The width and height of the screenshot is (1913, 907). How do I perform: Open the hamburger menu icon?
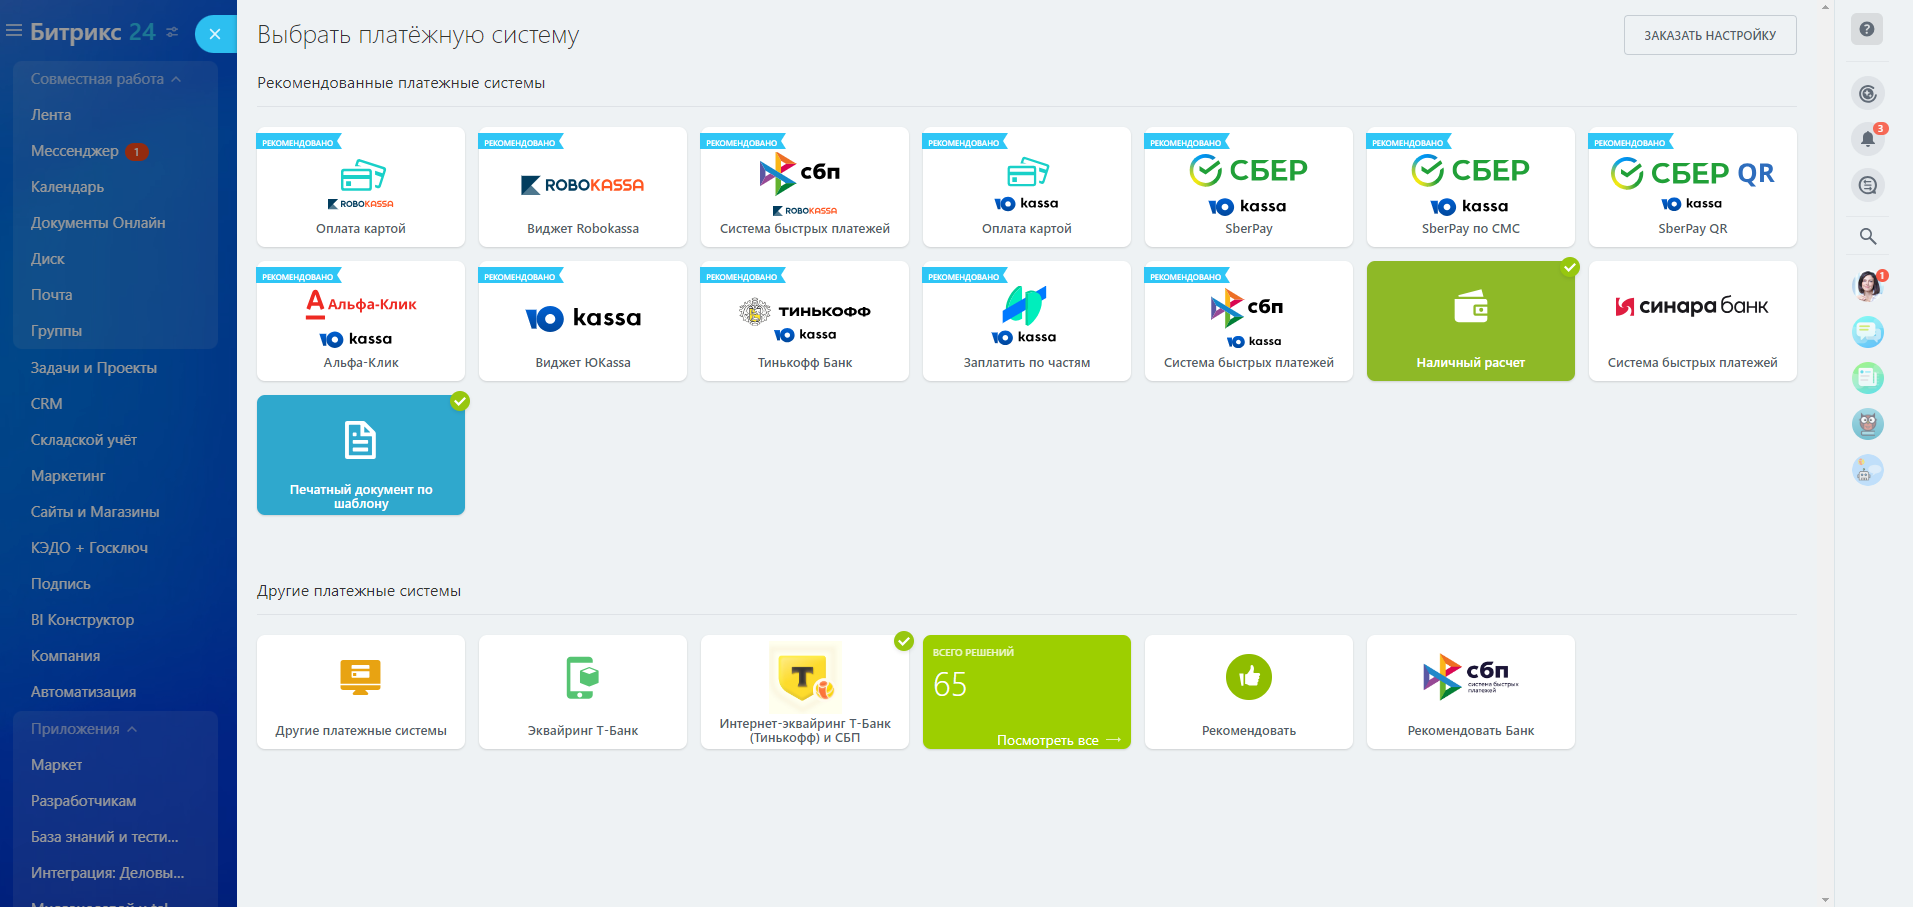pos(14,31)
